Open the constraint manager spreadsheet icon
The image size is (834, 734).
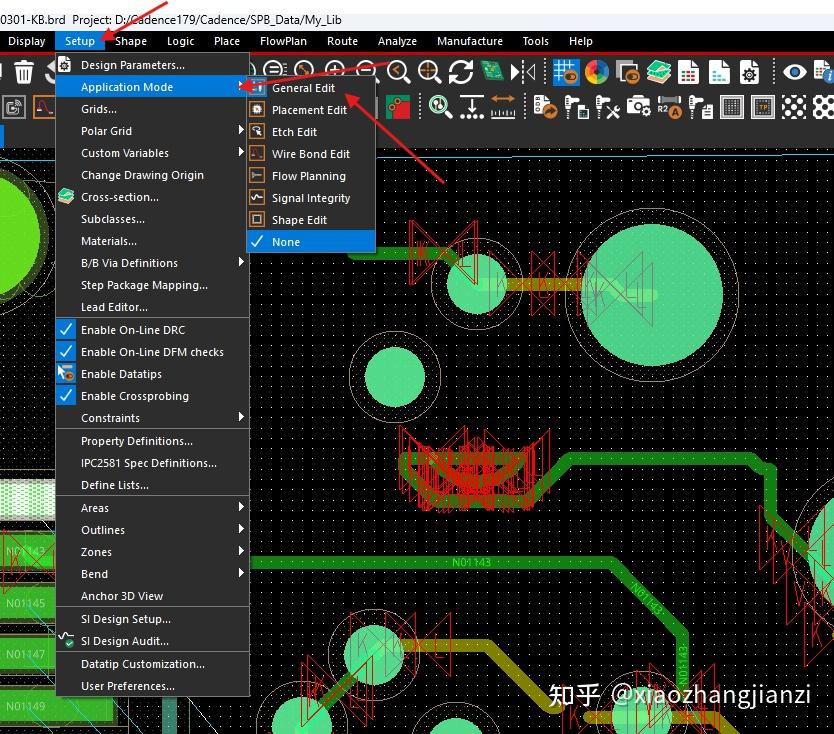688,72
